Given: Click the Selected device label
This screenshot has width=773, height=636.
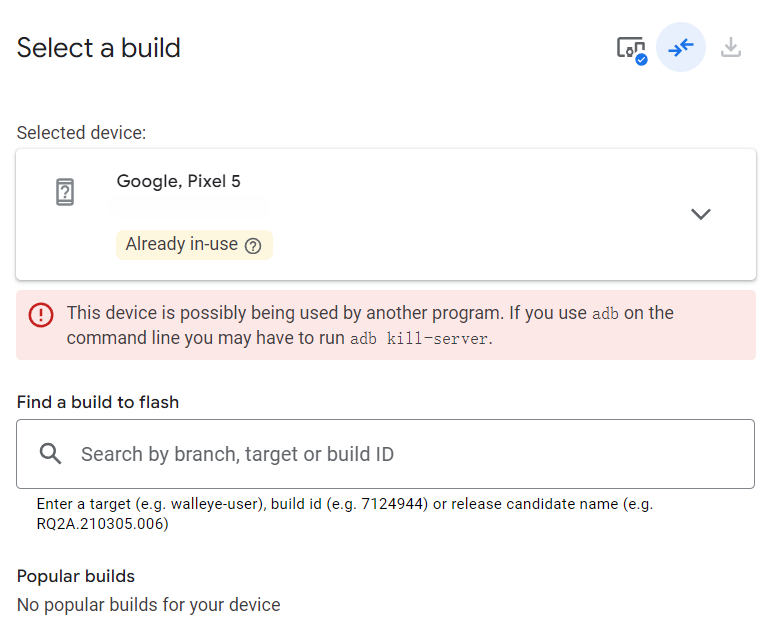Looking at the screenshot, I should [x=82, y=132].
